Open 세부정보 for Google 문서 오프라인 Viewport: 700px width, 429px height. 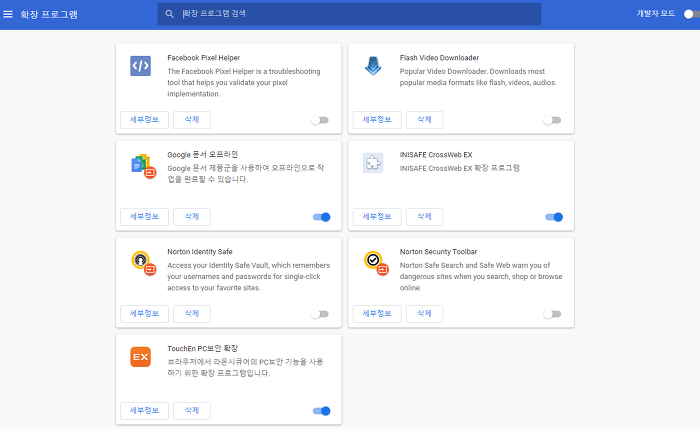coord(144,217)
